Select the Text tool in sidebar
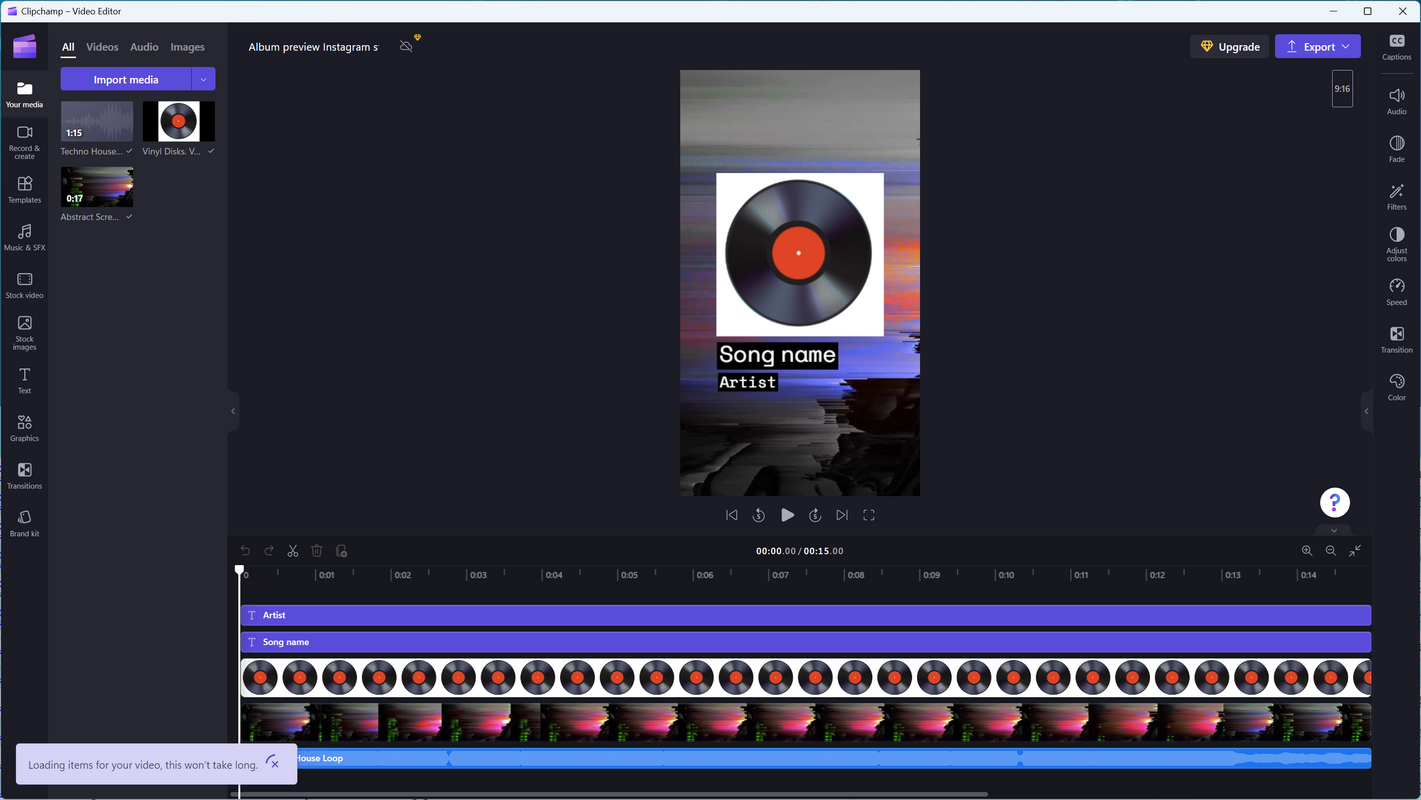The image size is (1421, 800). click(24, 380)
